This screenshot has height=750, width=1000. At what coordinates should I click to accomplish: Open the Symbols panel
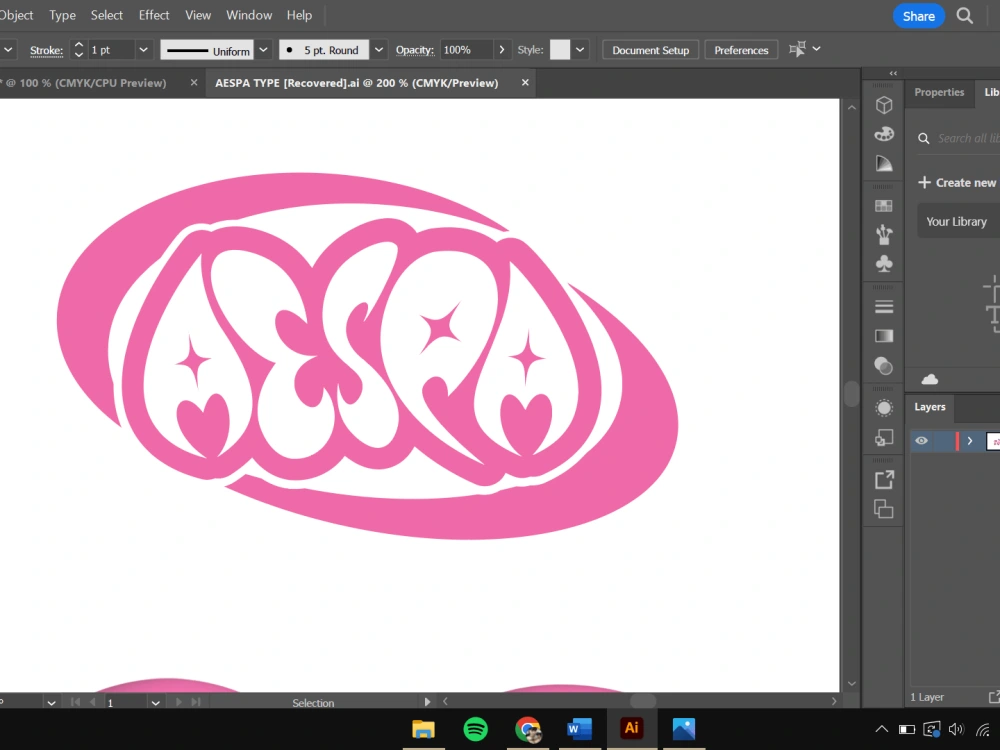coord(884,263)
